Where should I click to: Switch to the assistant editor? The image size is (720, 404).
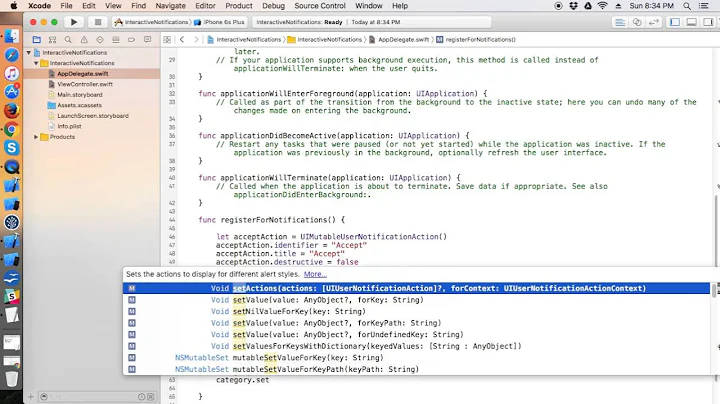click(x=637, y=22)
